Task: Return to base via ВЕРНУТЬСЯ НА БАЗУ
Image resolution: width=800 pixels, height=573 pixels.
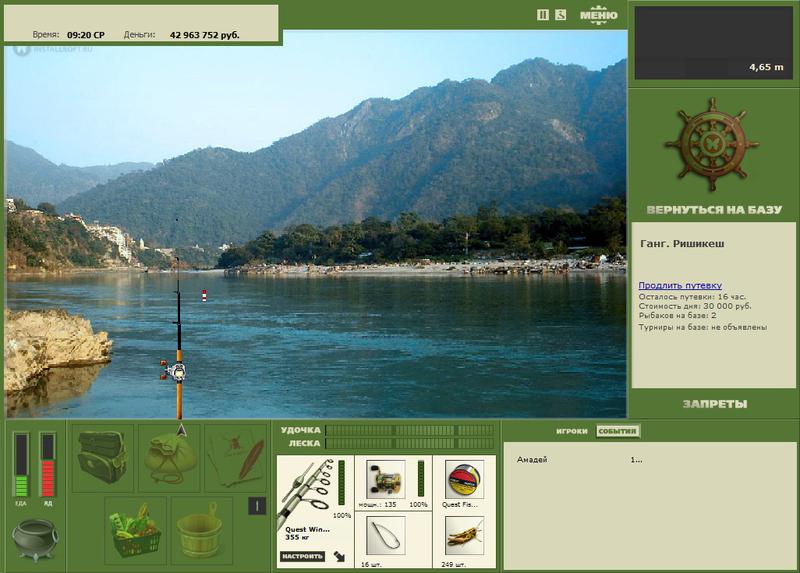Action: 714,210
